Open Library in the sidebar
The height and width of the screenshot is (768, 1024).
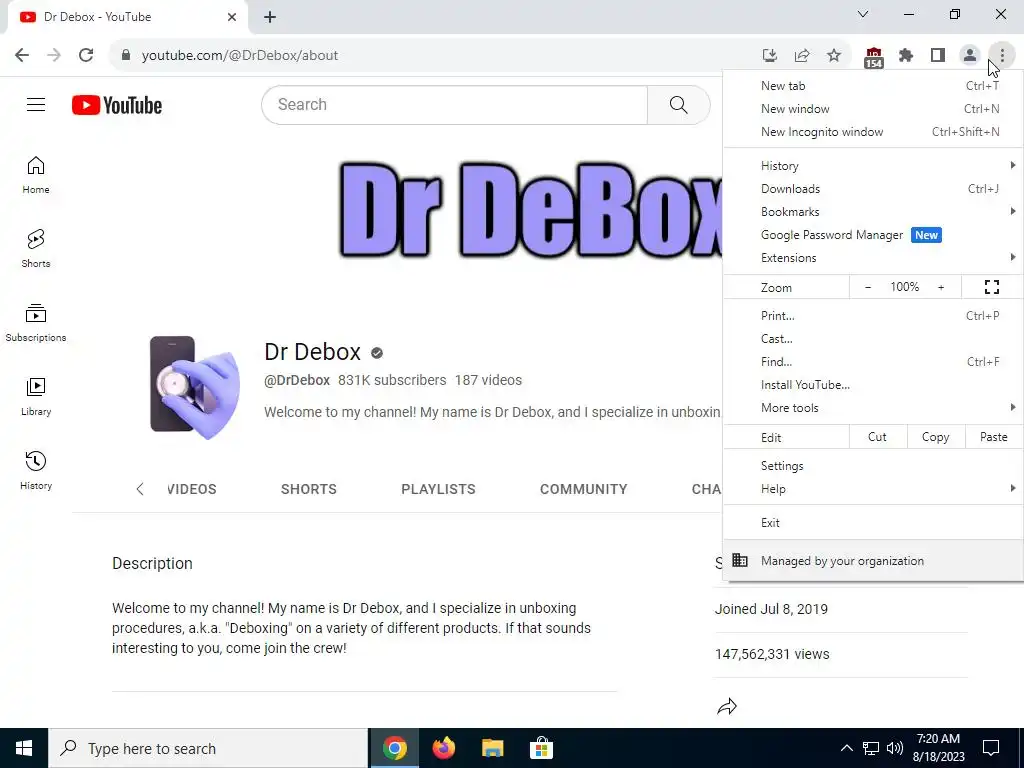click(36, 396)
